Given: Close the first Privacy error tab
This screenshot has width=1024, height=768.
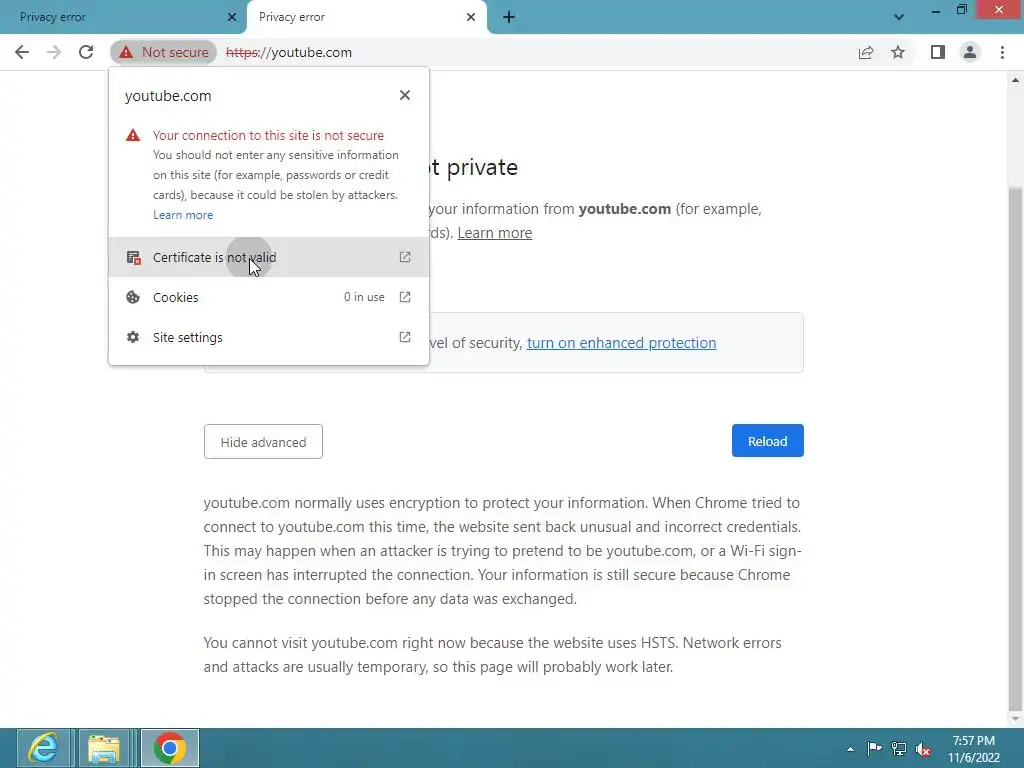Looking at the screenshot, I should (232, 17).
